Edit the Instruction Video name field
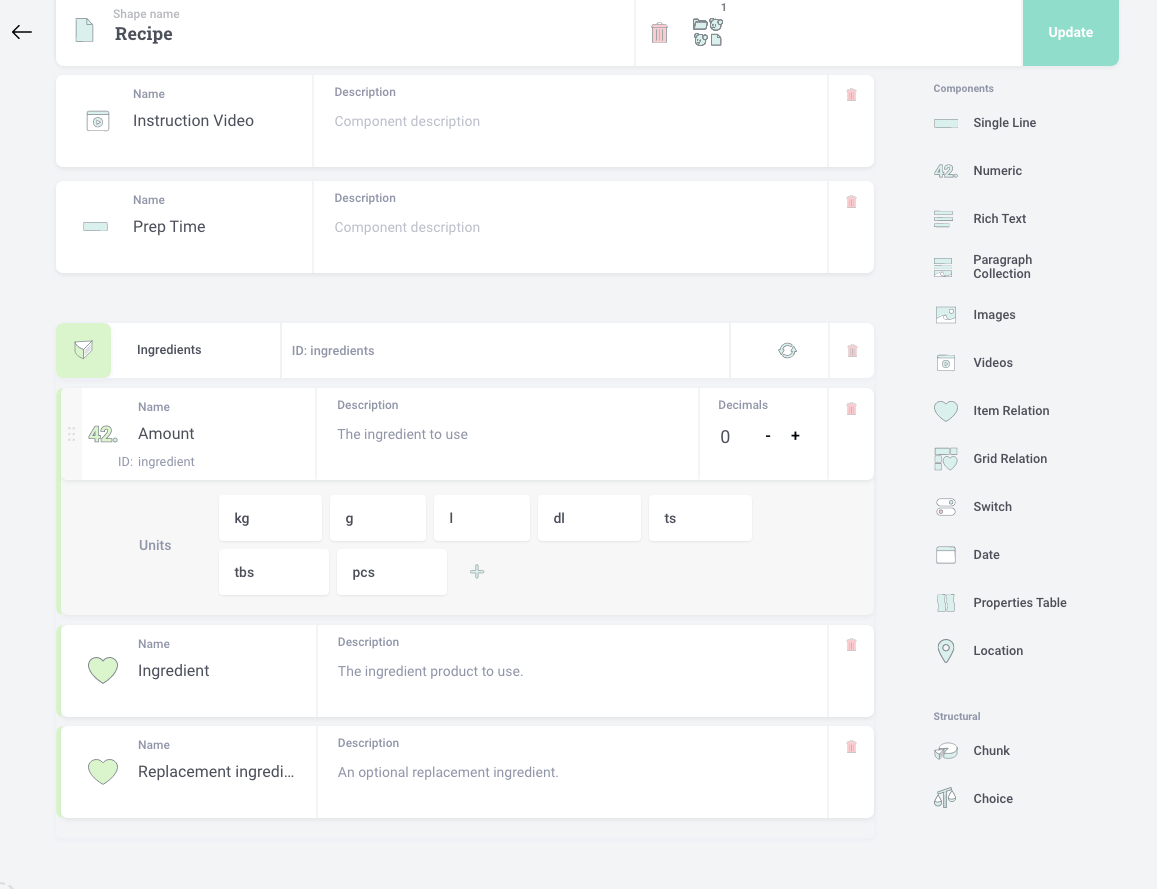 193,121
